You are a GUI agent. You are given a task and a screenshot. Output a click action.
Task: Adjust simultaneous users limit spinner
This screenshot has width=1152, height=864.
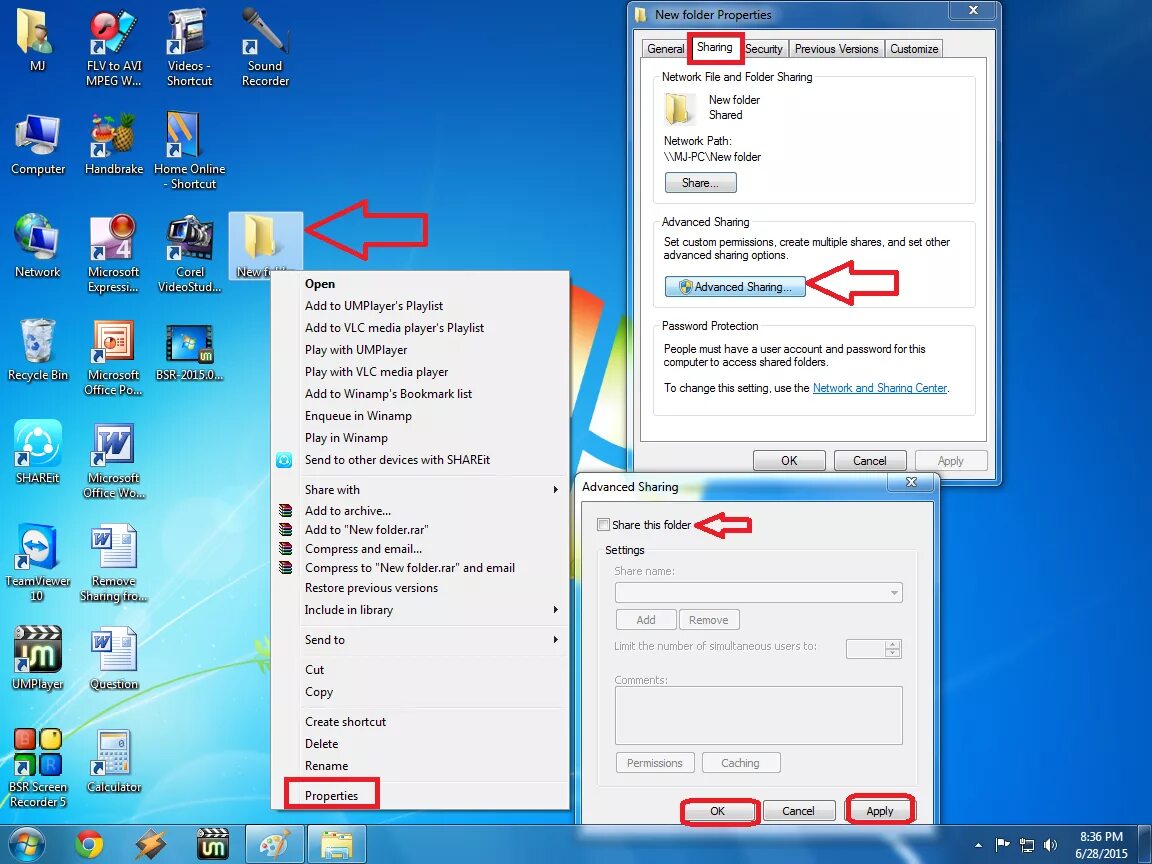coord(893,649)
